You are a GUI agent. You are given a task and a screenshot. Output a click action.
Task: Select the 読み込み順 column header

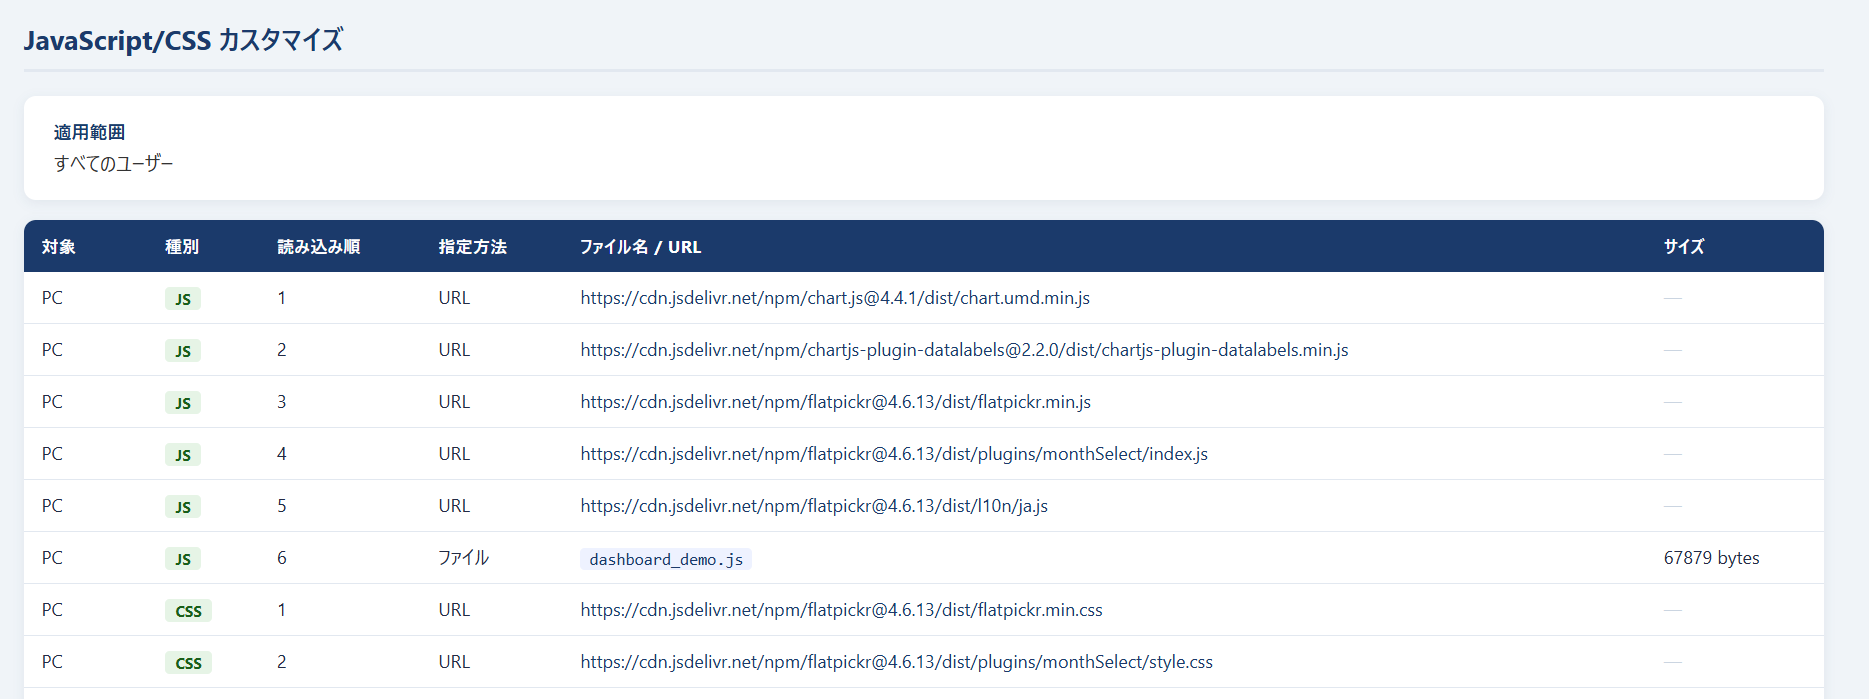(319, 247)
